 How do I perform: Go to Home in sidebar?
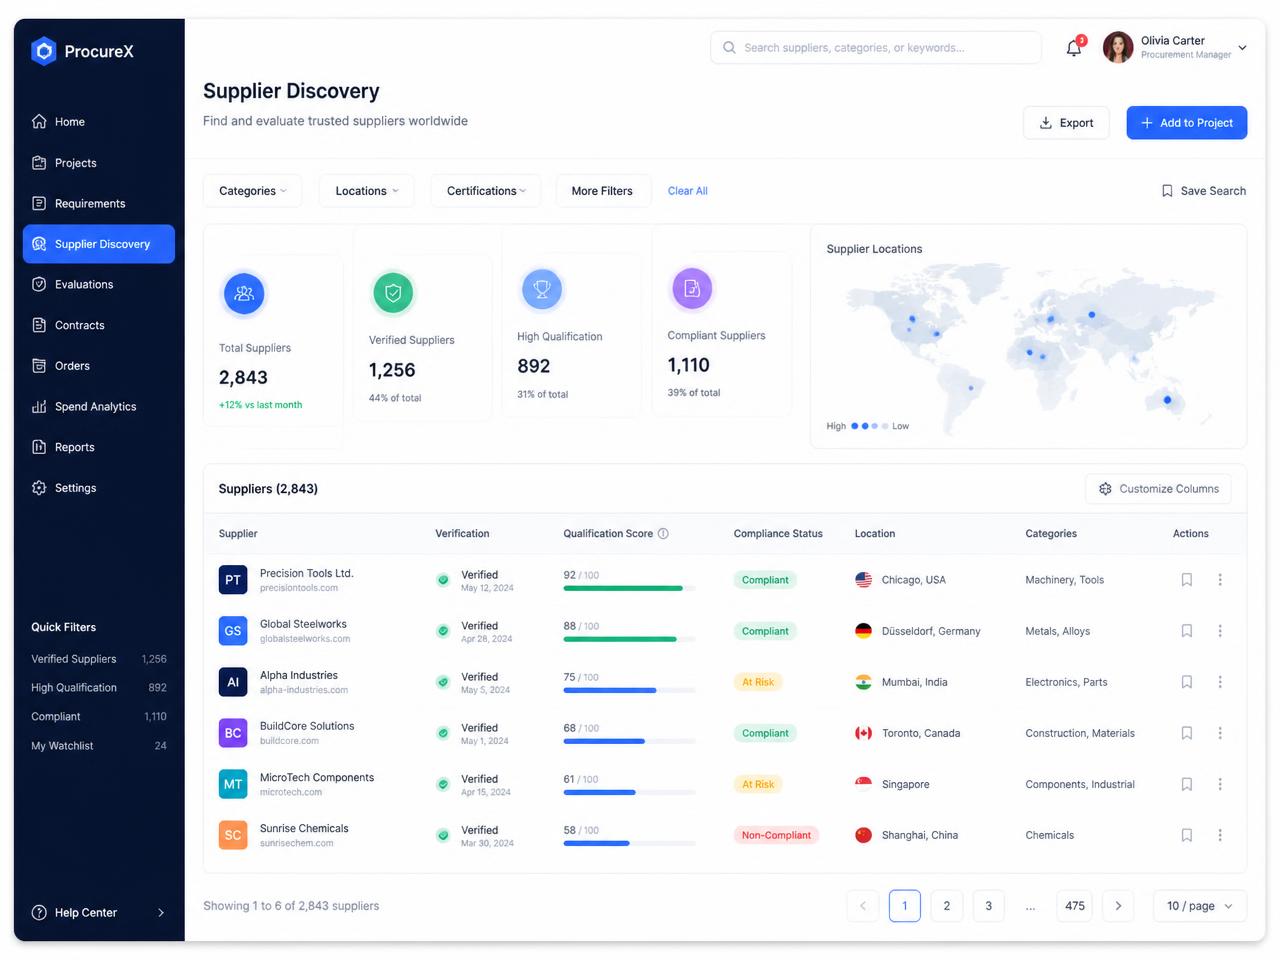click(99, 122)
